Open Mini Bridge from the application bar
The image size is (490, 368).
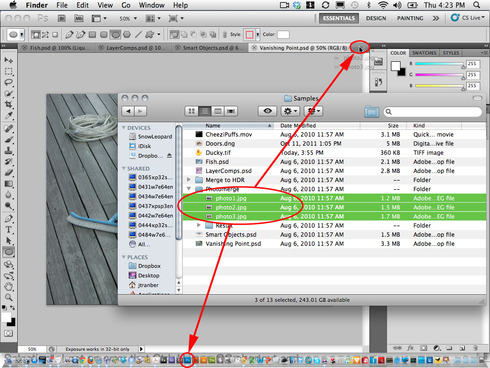pyautogui.click(x=79, y=18)
